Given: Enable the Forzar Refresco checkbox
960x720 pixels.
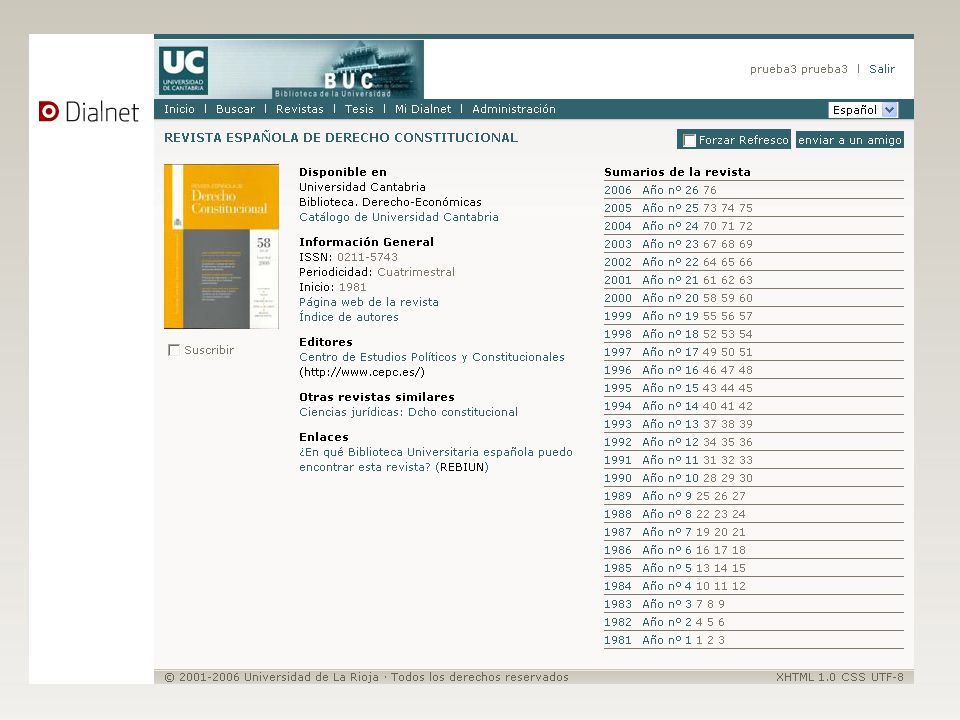Looking at the screenshot, I should [x=689, y=140].
